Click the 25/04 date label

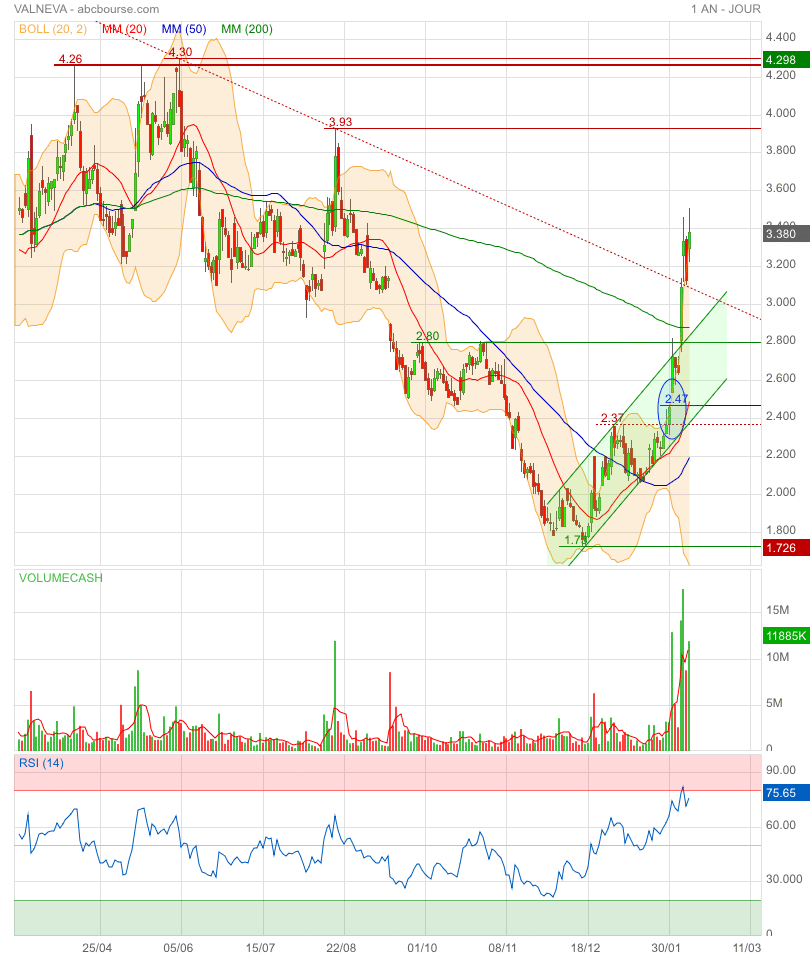coord(97,948)
